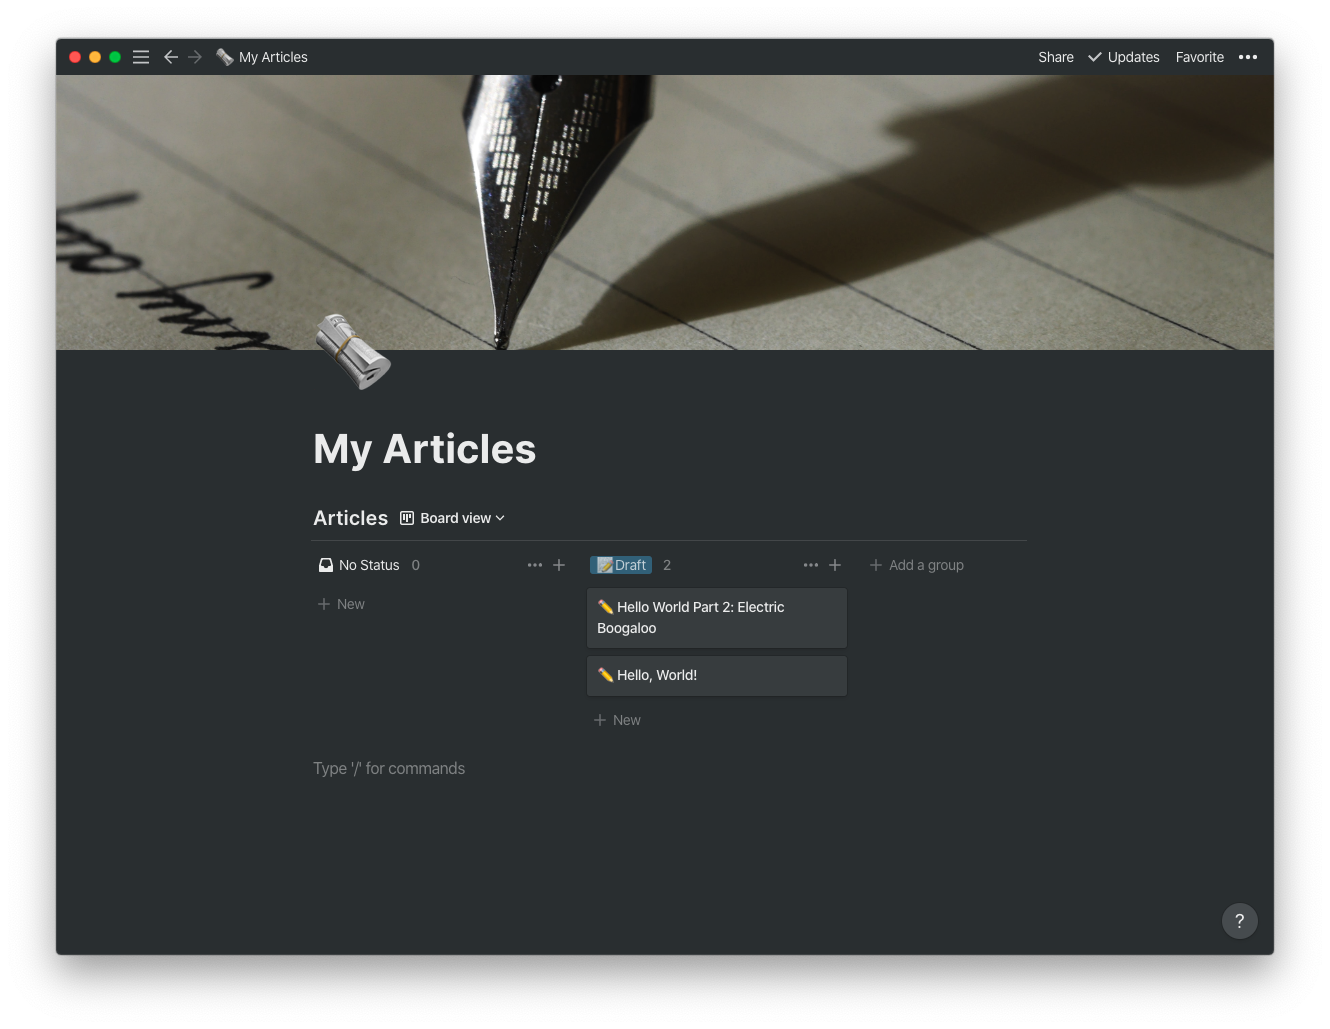Click the Draft count number 2
Screen dimensions: 1330x1029
pos(667,565)
